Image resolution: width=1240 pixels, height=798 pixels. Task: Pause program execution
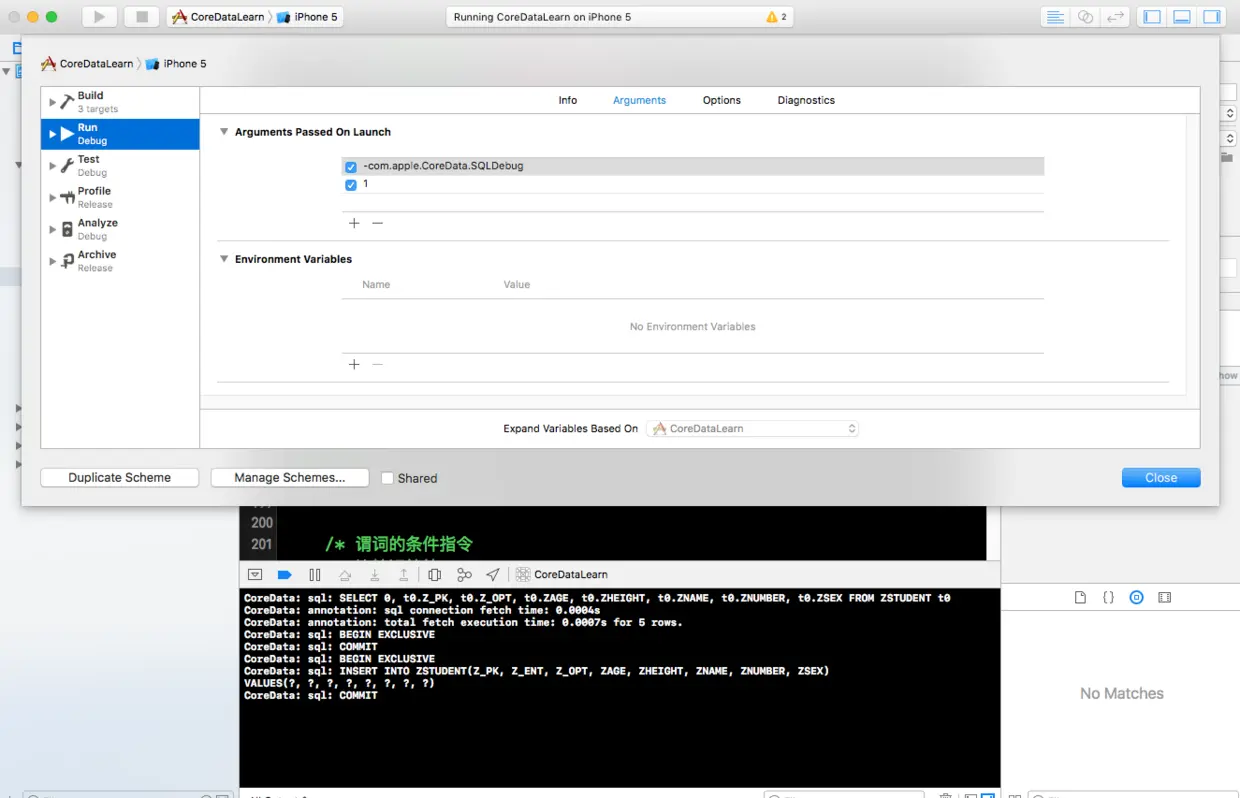315,575
